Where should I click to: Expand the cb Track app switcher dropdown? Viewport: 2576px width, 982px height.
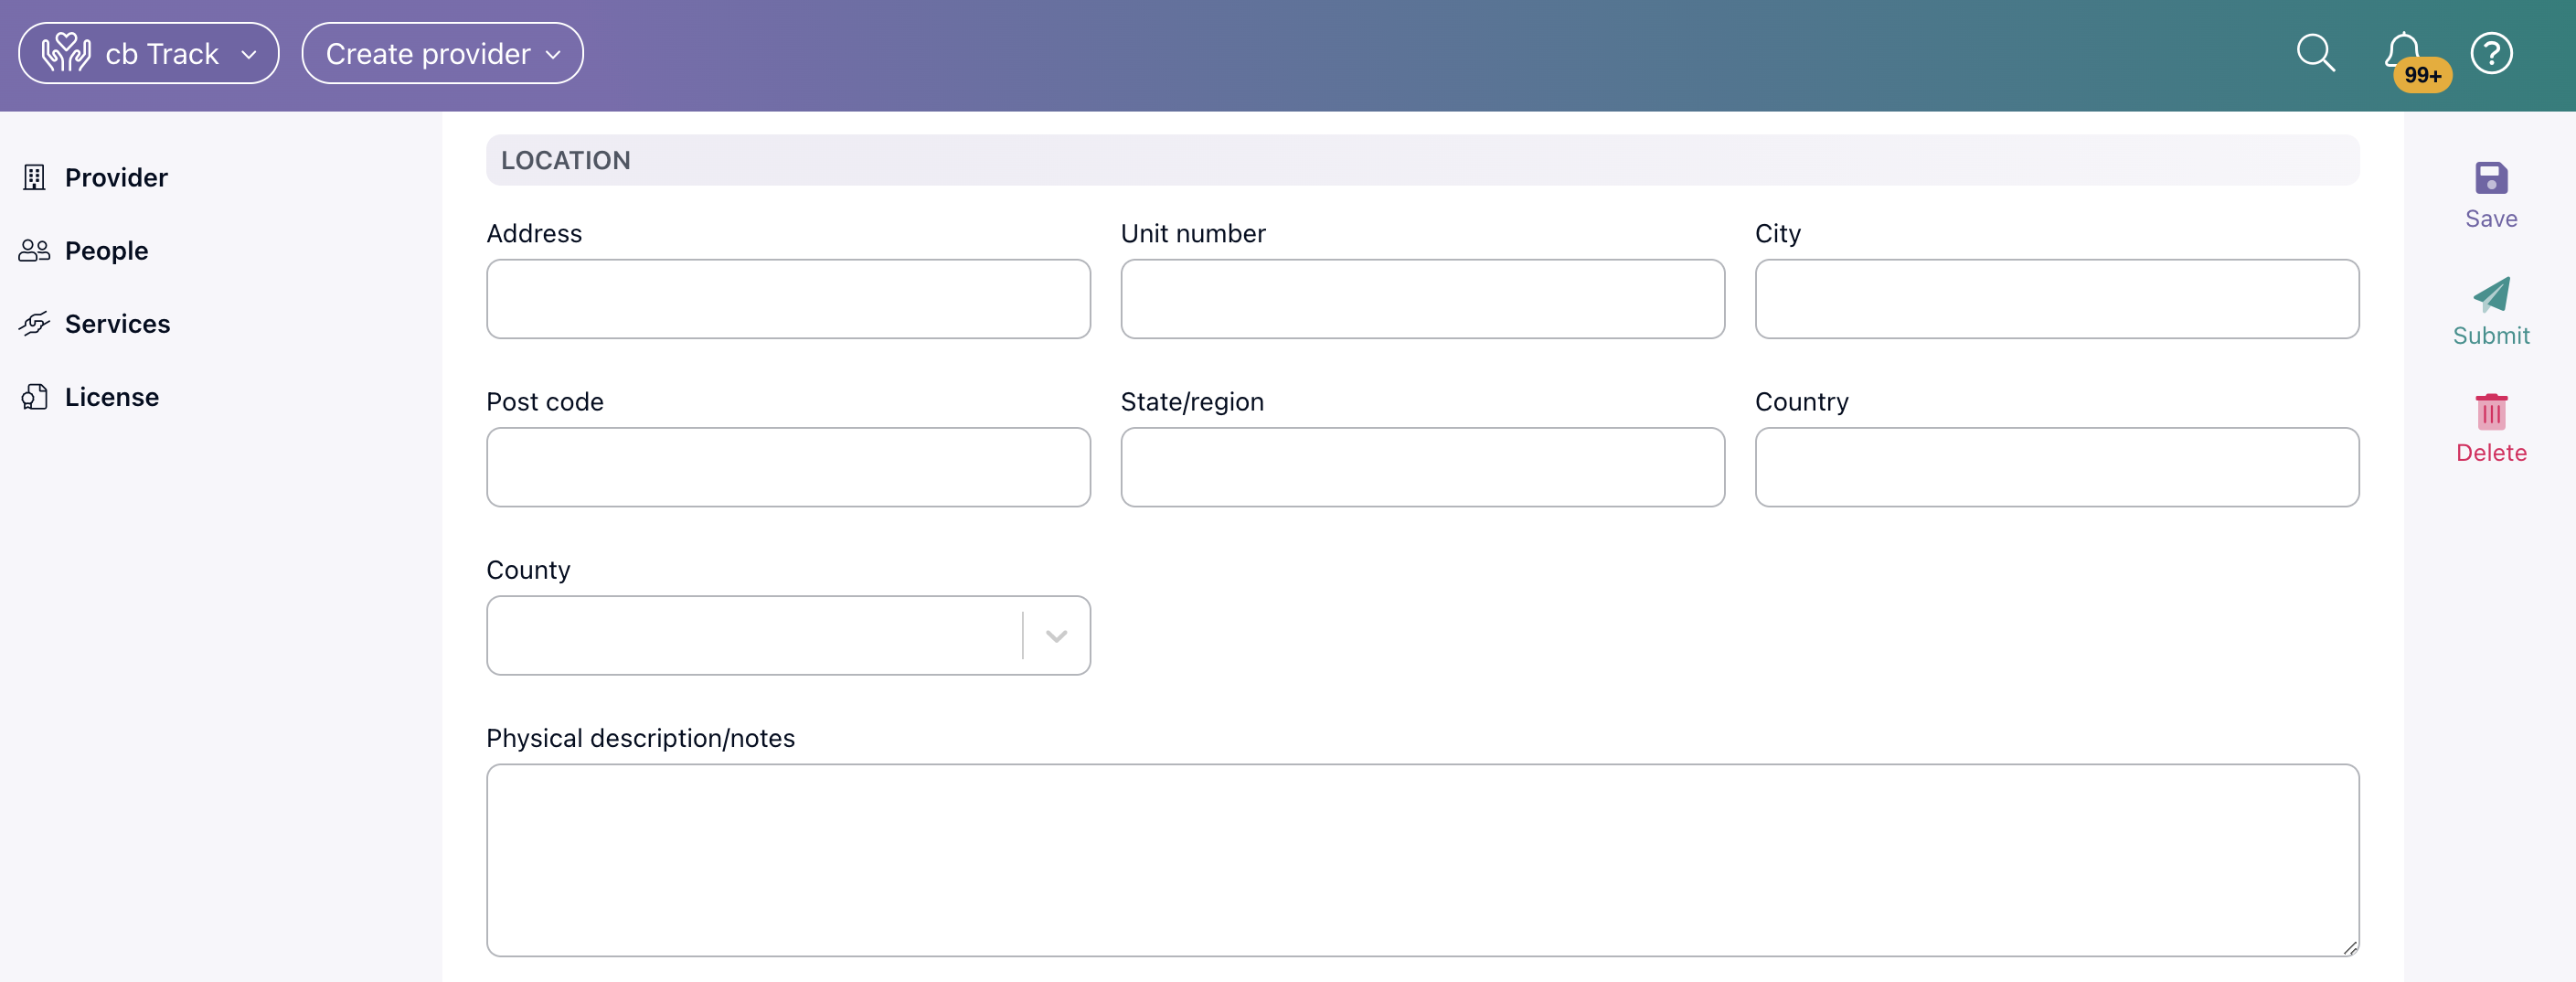coord(149,53)
